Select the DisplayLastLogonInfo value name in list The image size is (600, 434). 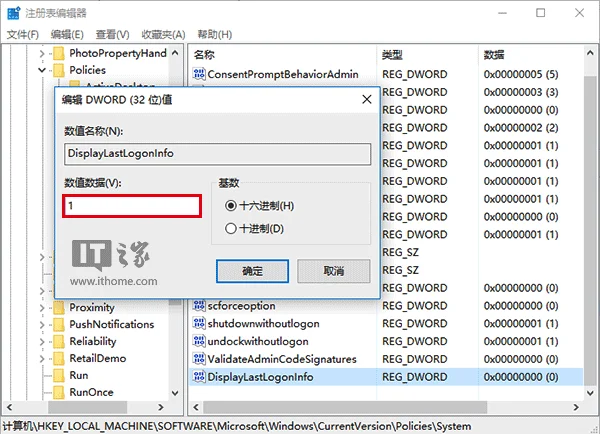click(260, 377)
